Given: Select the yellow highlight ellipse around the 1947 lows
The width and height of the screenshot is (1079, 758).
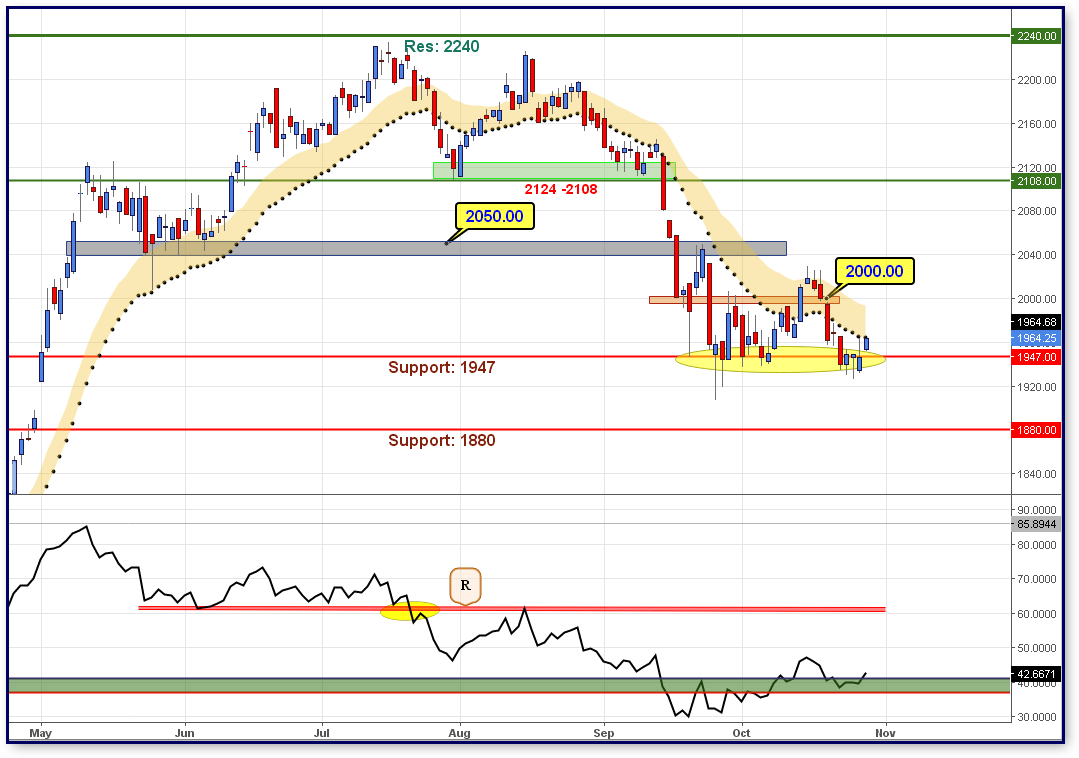Looking at the screenshot, I should [x=780, y=360].
